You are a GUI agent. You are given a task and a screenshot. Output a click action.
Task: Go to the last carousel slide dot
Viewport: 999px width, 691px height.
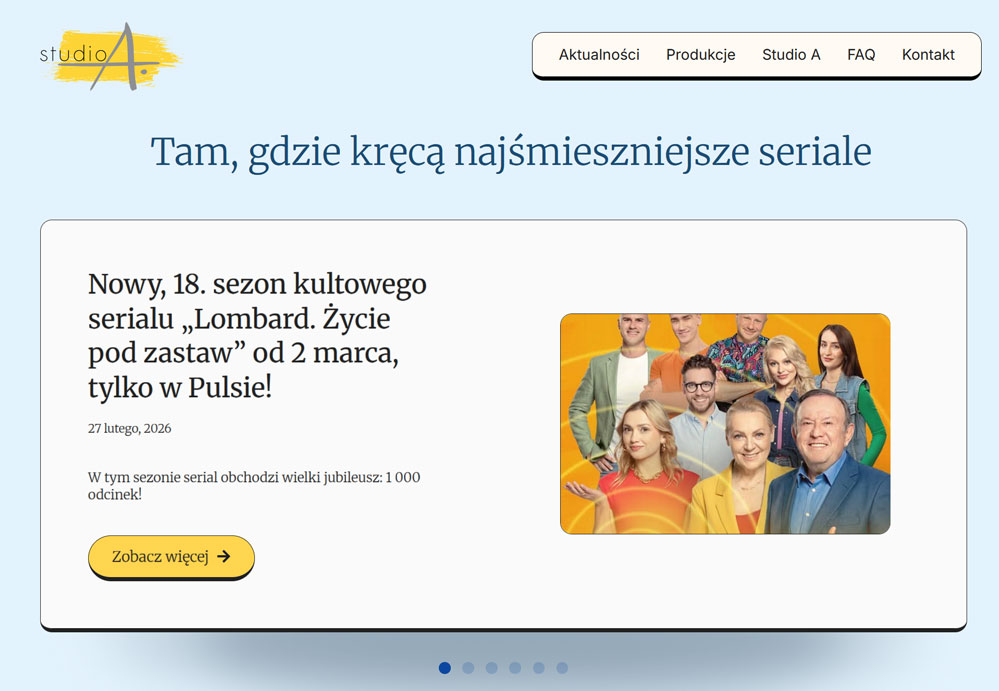point(562,668)
